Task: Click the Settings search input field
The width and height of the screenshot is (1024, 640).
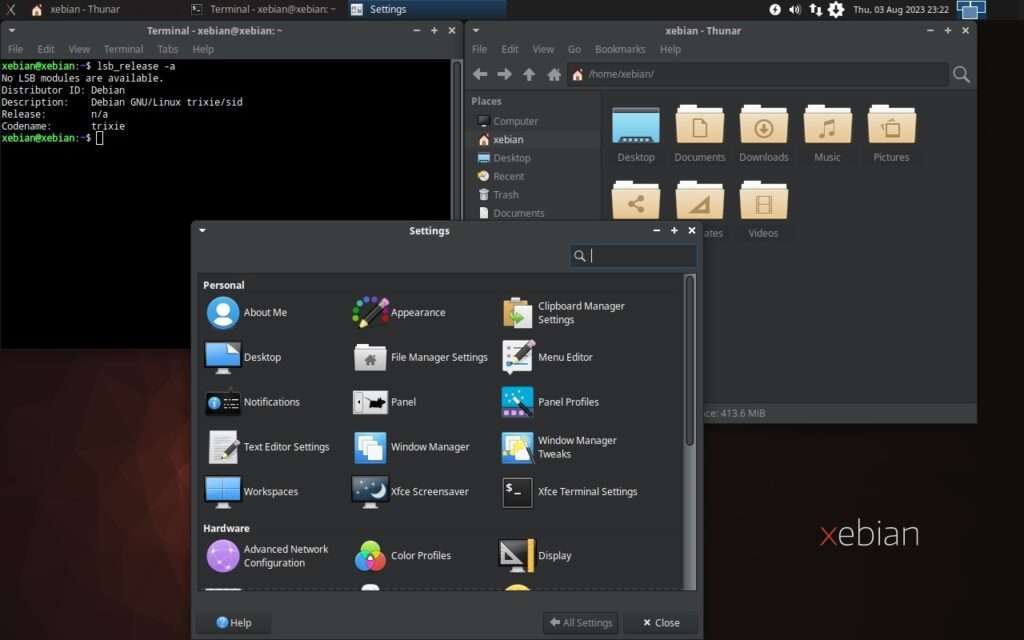Action: point(641,256)
